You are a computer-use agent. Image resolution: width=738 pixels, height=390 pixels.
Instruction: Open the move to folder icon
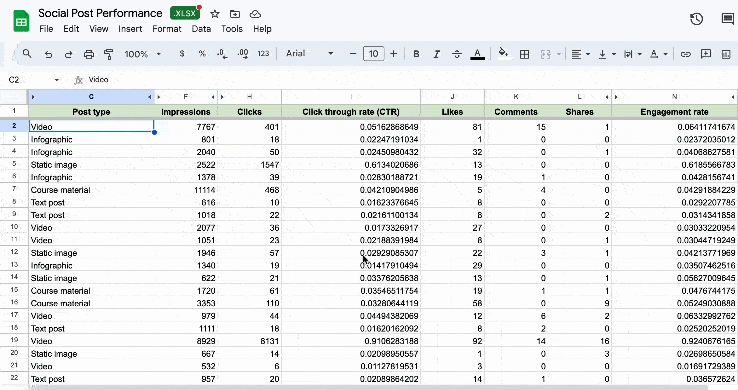point(235,14)
